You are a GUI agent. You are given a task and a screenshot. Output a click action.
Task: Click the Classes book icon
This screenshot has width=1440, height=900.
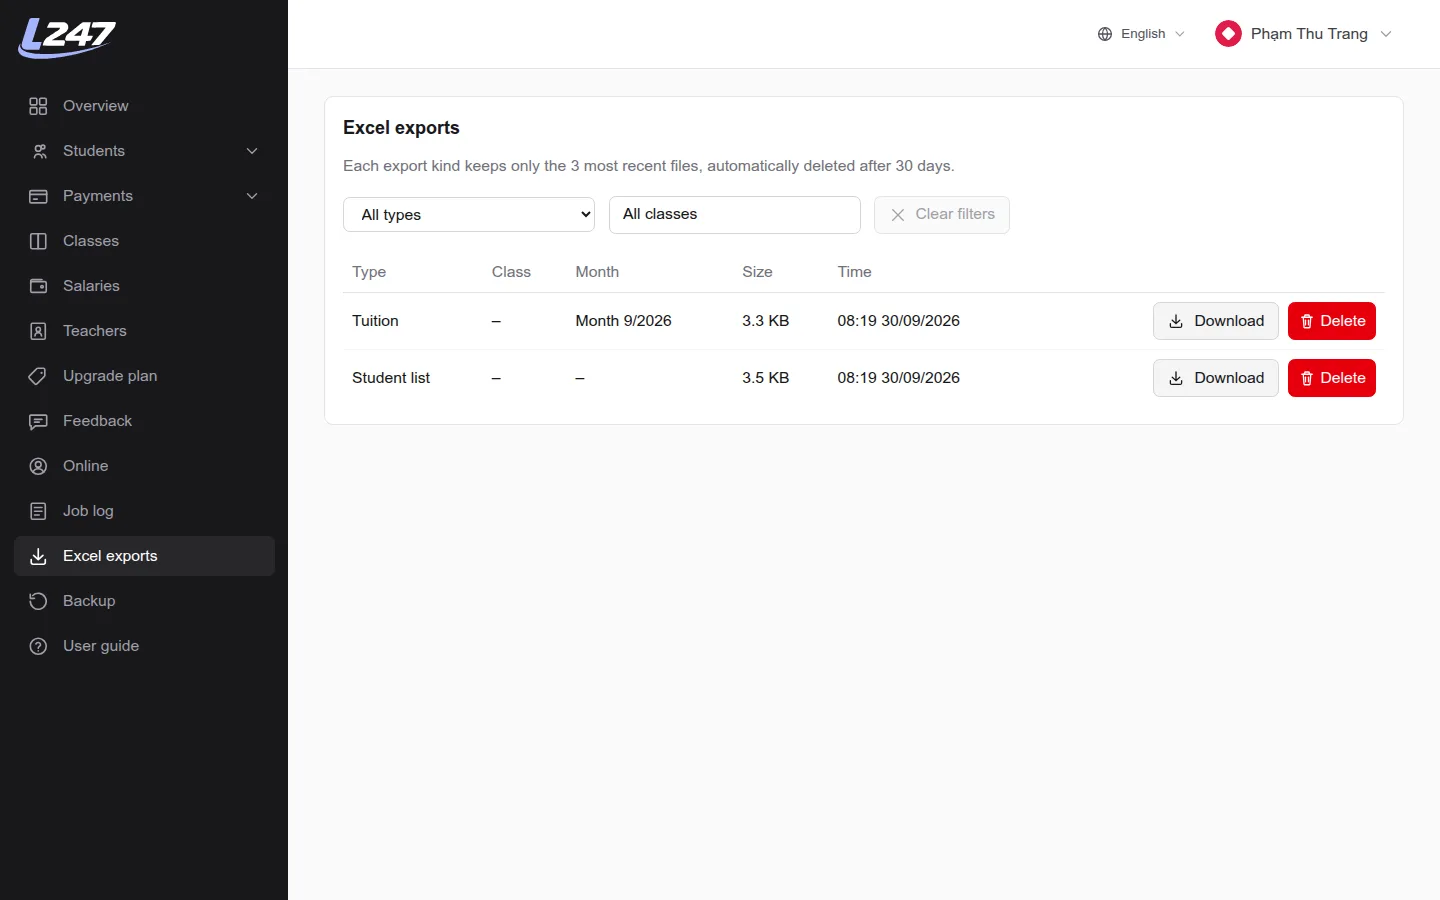click(38, 241)
